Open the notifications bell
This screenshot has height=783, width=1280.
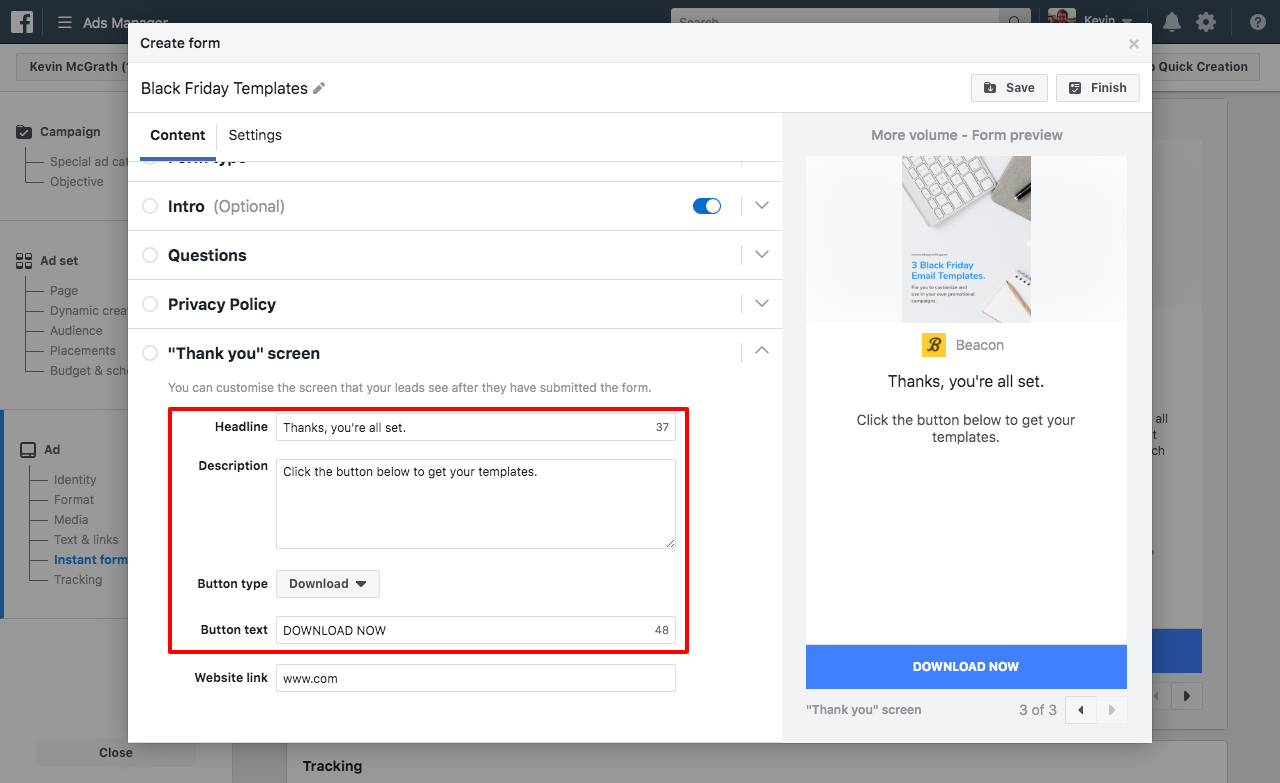tap(1172, 22)
